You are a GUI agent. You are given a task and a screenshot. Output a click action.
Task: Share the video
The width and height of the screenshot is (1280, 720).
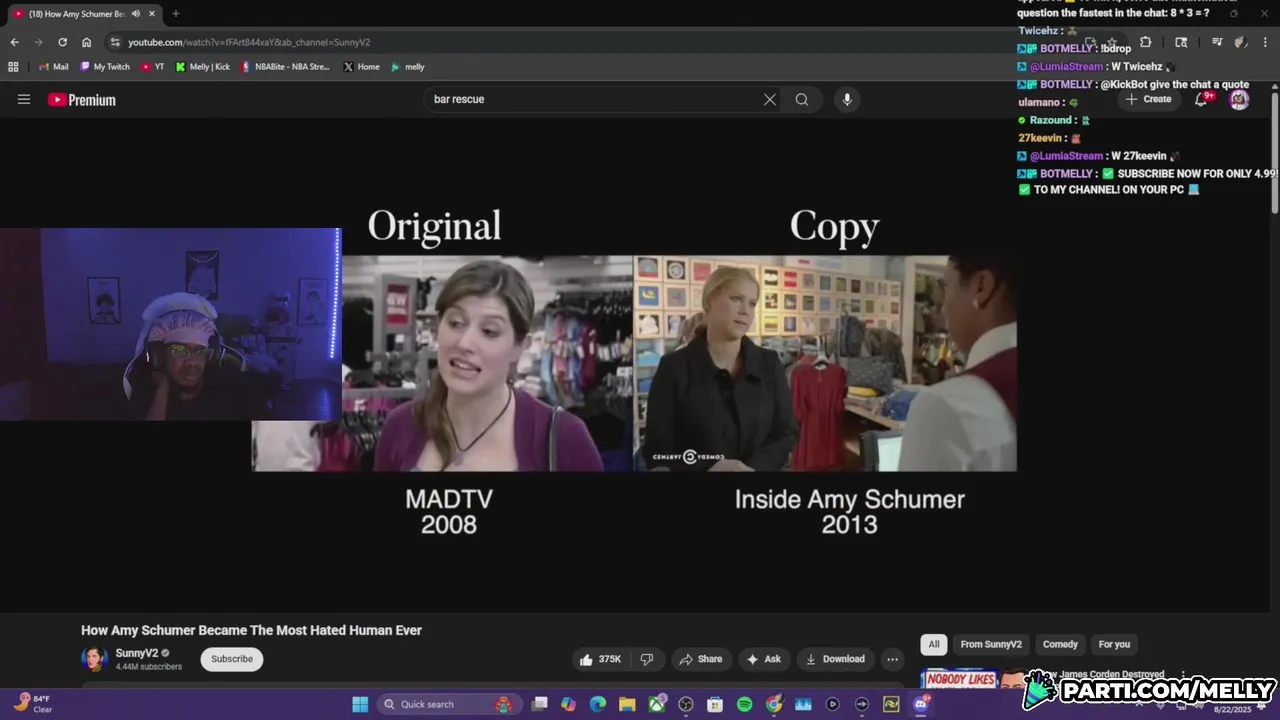click(x=700, y=659)
